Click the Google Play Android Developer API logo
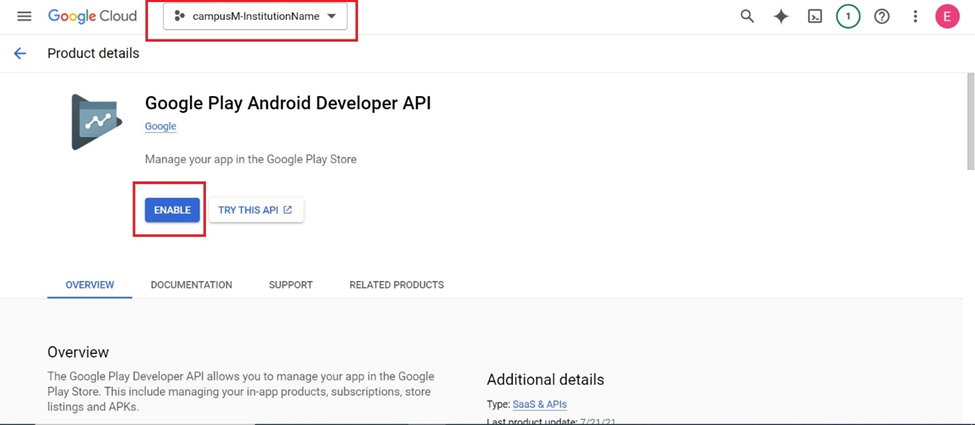975x425 pixels. [x=96, y=122]
